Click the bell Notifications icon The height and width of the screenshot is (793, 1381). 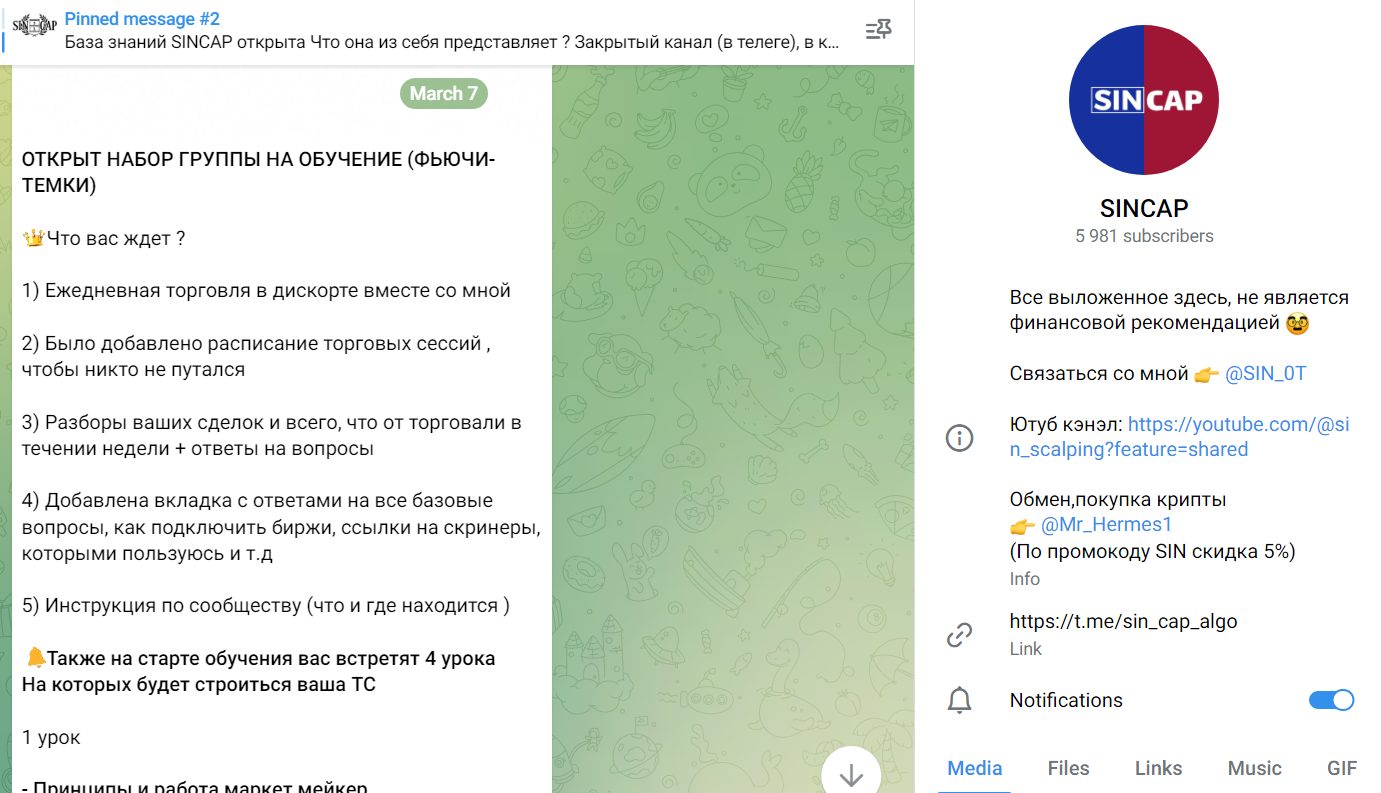pos(959,700)
